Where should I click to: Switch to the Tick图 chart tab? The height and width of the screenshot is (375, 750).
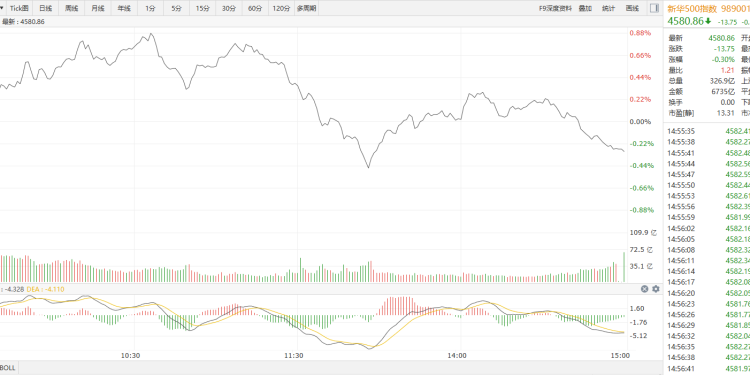point(20,8)
